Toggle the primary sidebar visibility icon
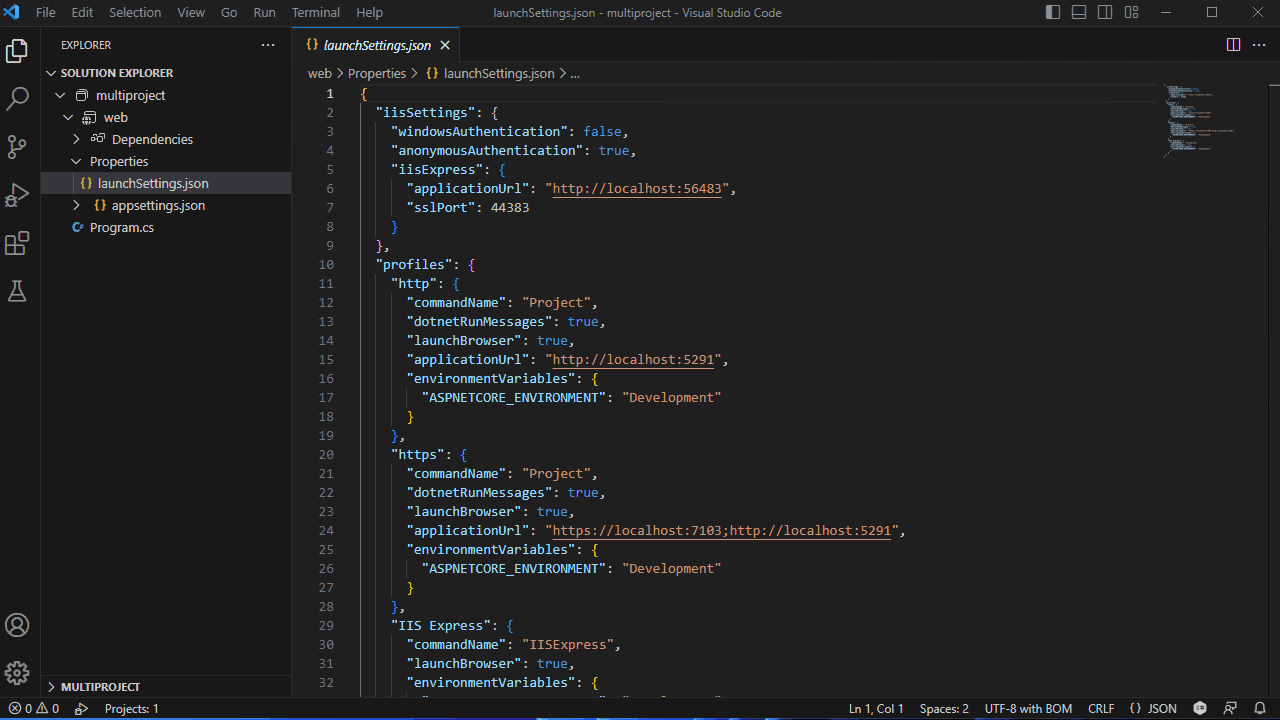The image size is (1280, 720). [1051, 12]
